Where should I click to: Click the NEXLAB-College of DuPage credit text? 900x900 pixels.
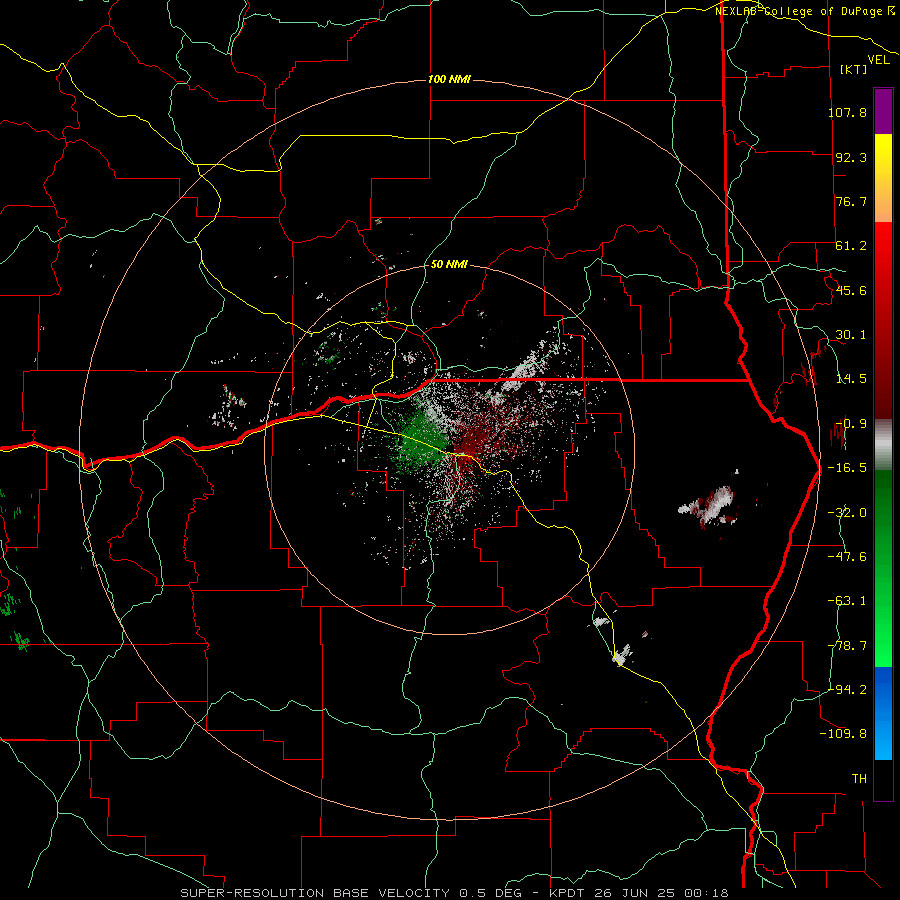[x=804, y=11]
